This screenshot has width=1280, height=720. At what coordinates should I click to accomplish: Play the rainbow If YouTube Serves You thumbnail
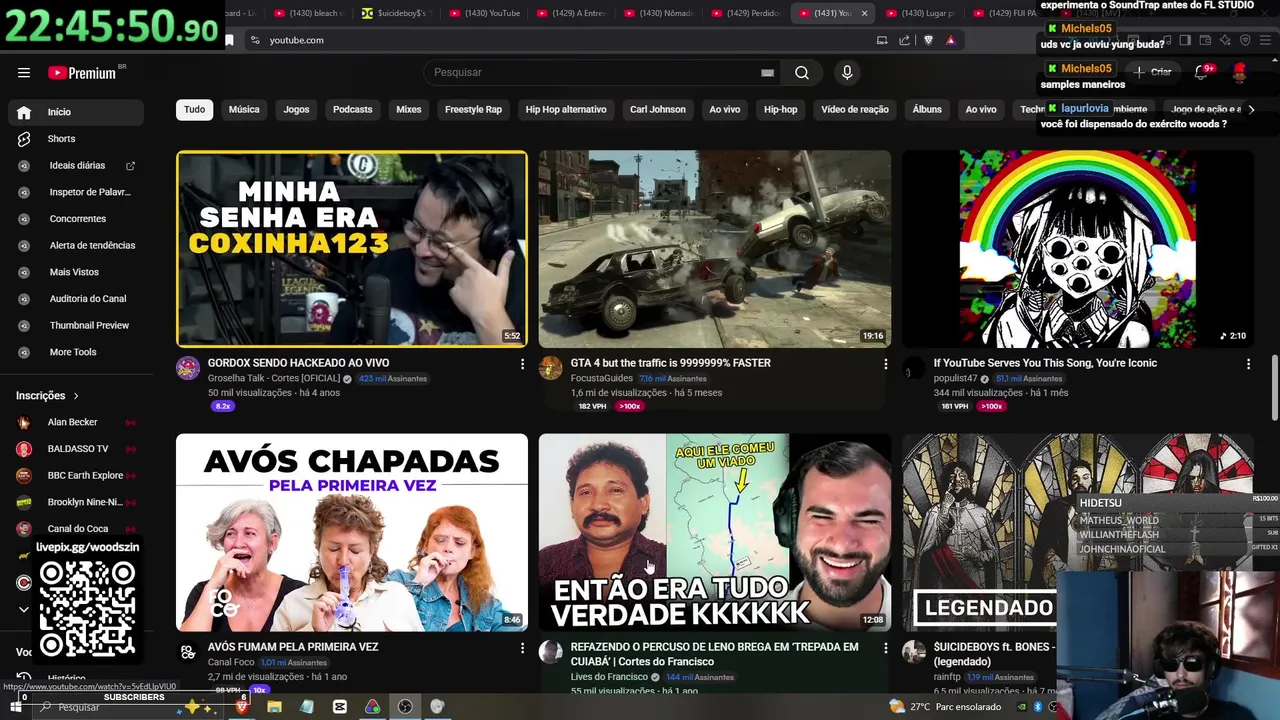(1078, 249)
